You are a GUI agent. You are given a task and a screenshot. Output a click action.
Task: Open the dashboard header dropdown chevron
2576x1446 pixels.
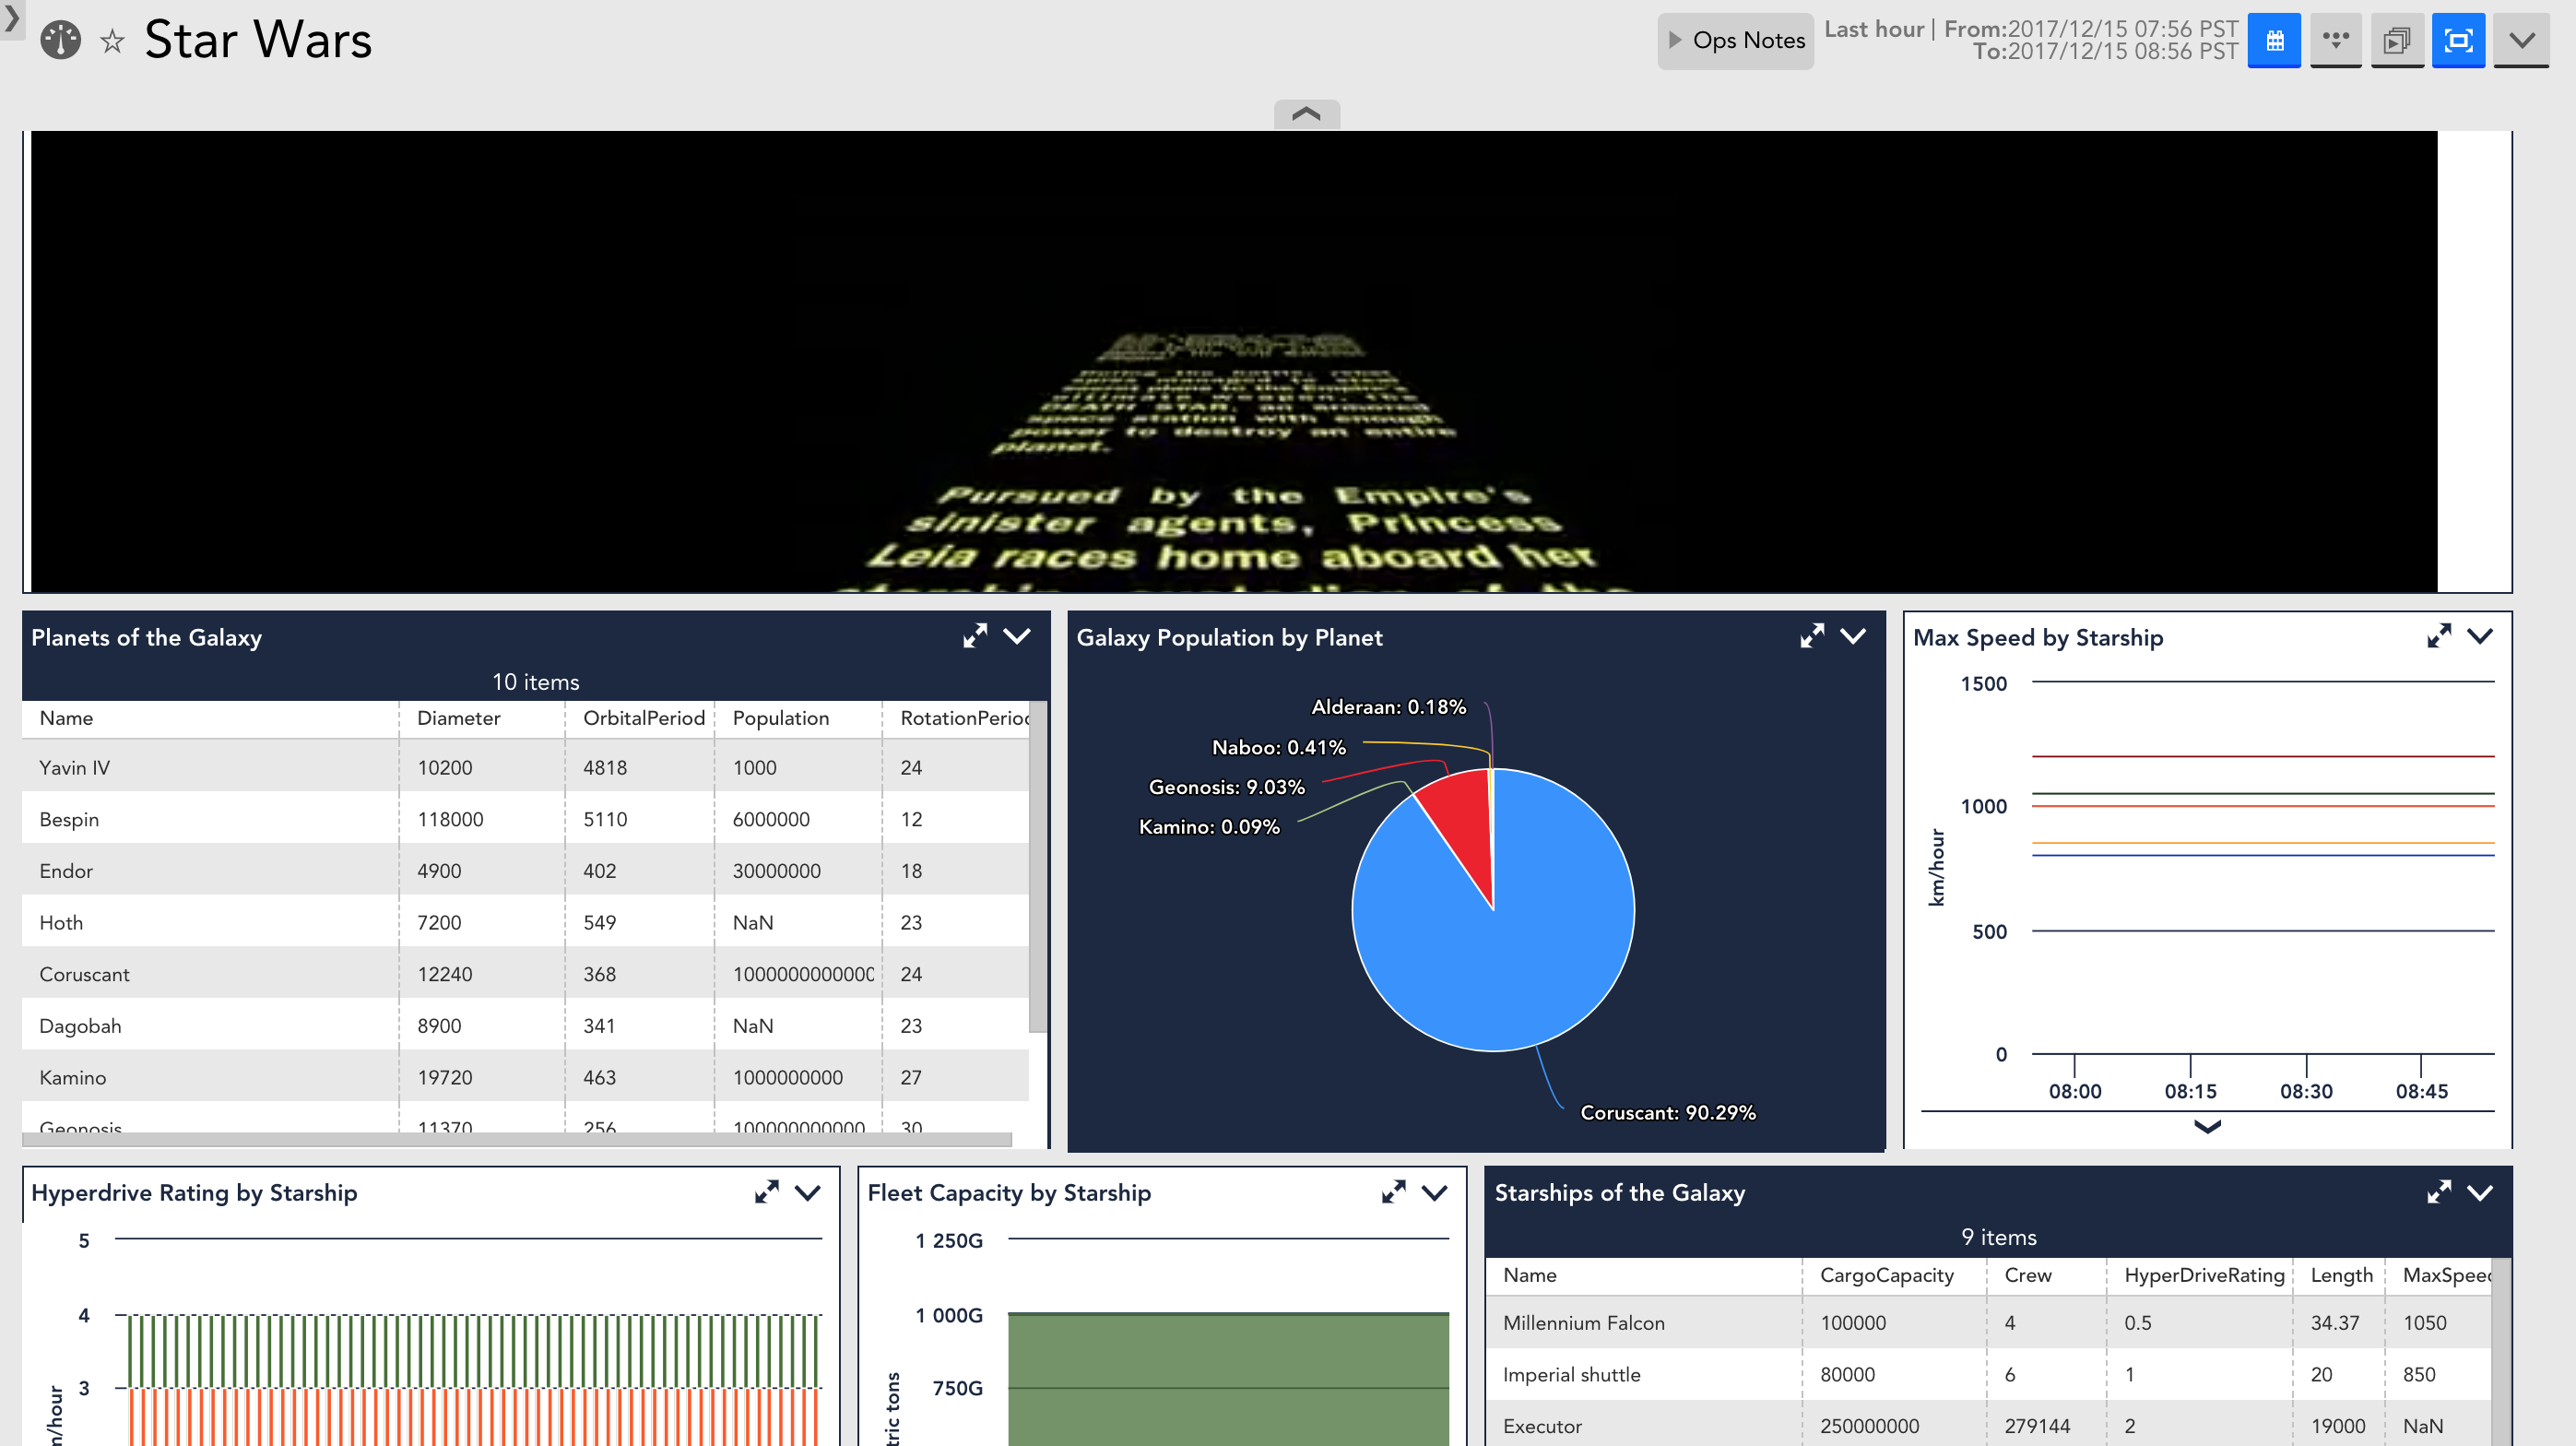[2521, 41]
